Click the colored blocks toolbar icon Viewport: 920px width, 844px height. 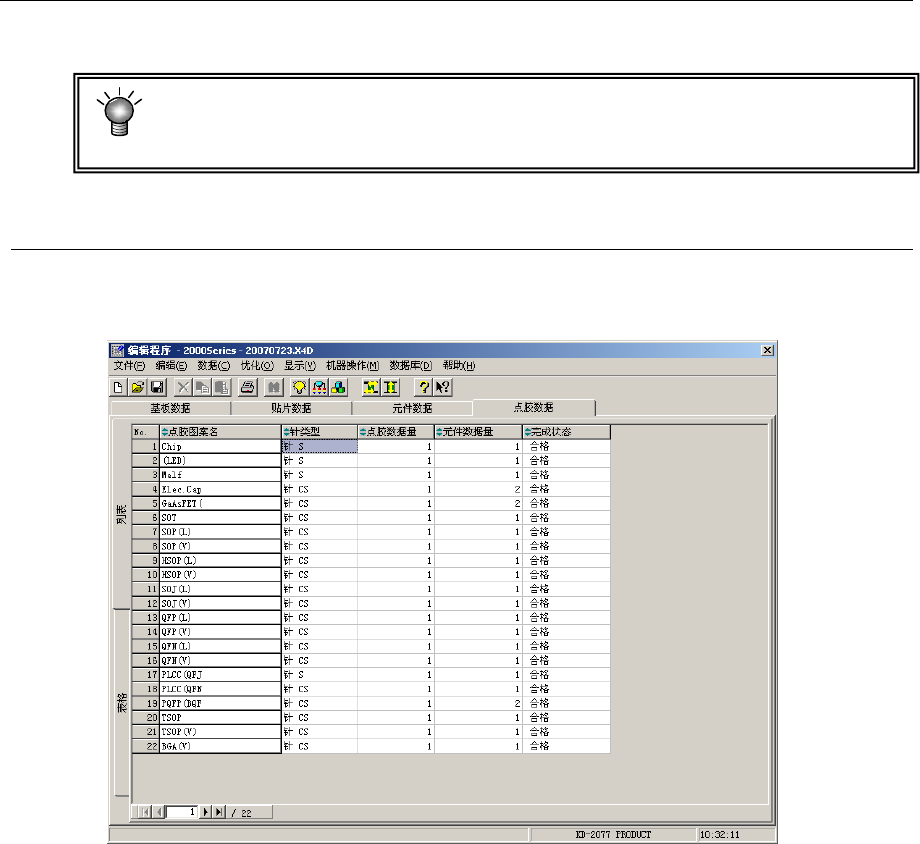[x=339, y=387]
